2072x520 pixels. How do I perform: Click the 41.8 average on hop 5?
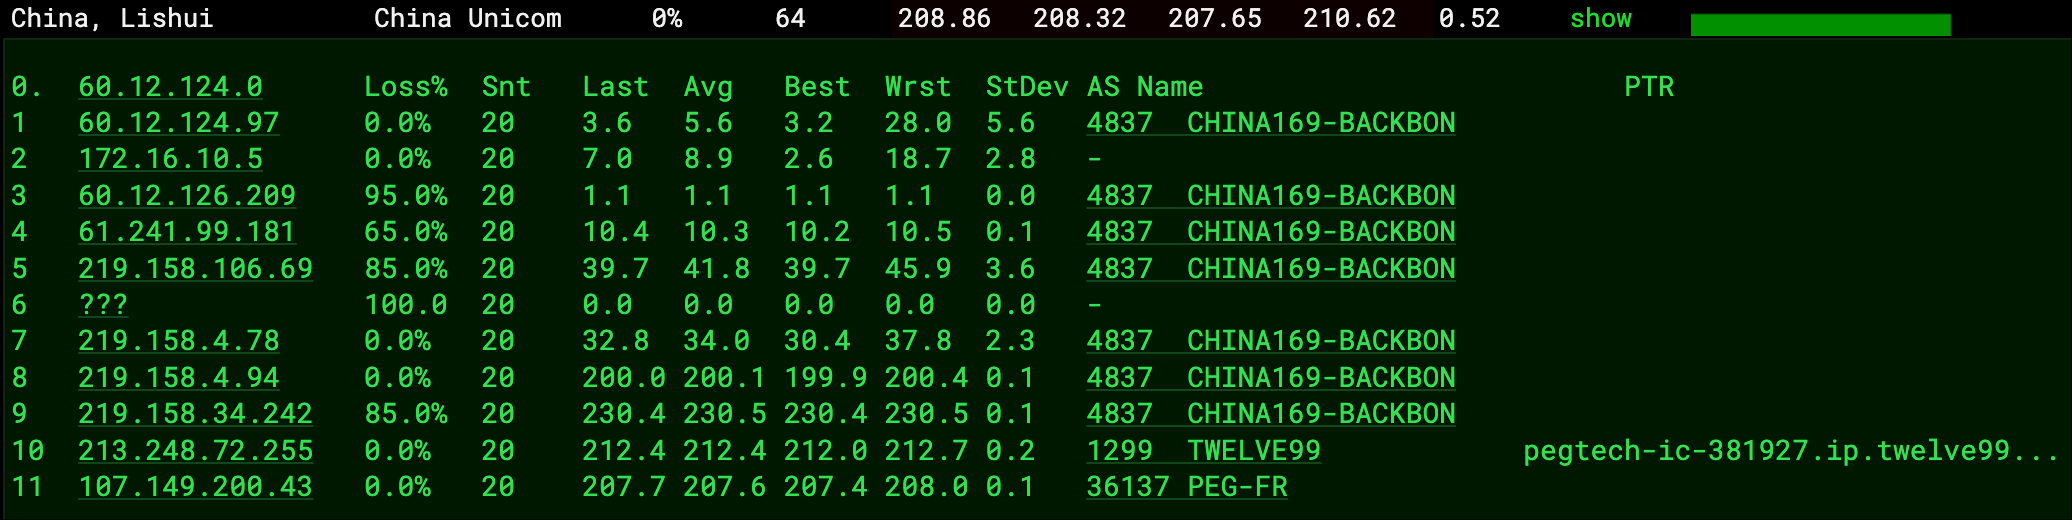point(716,269)
